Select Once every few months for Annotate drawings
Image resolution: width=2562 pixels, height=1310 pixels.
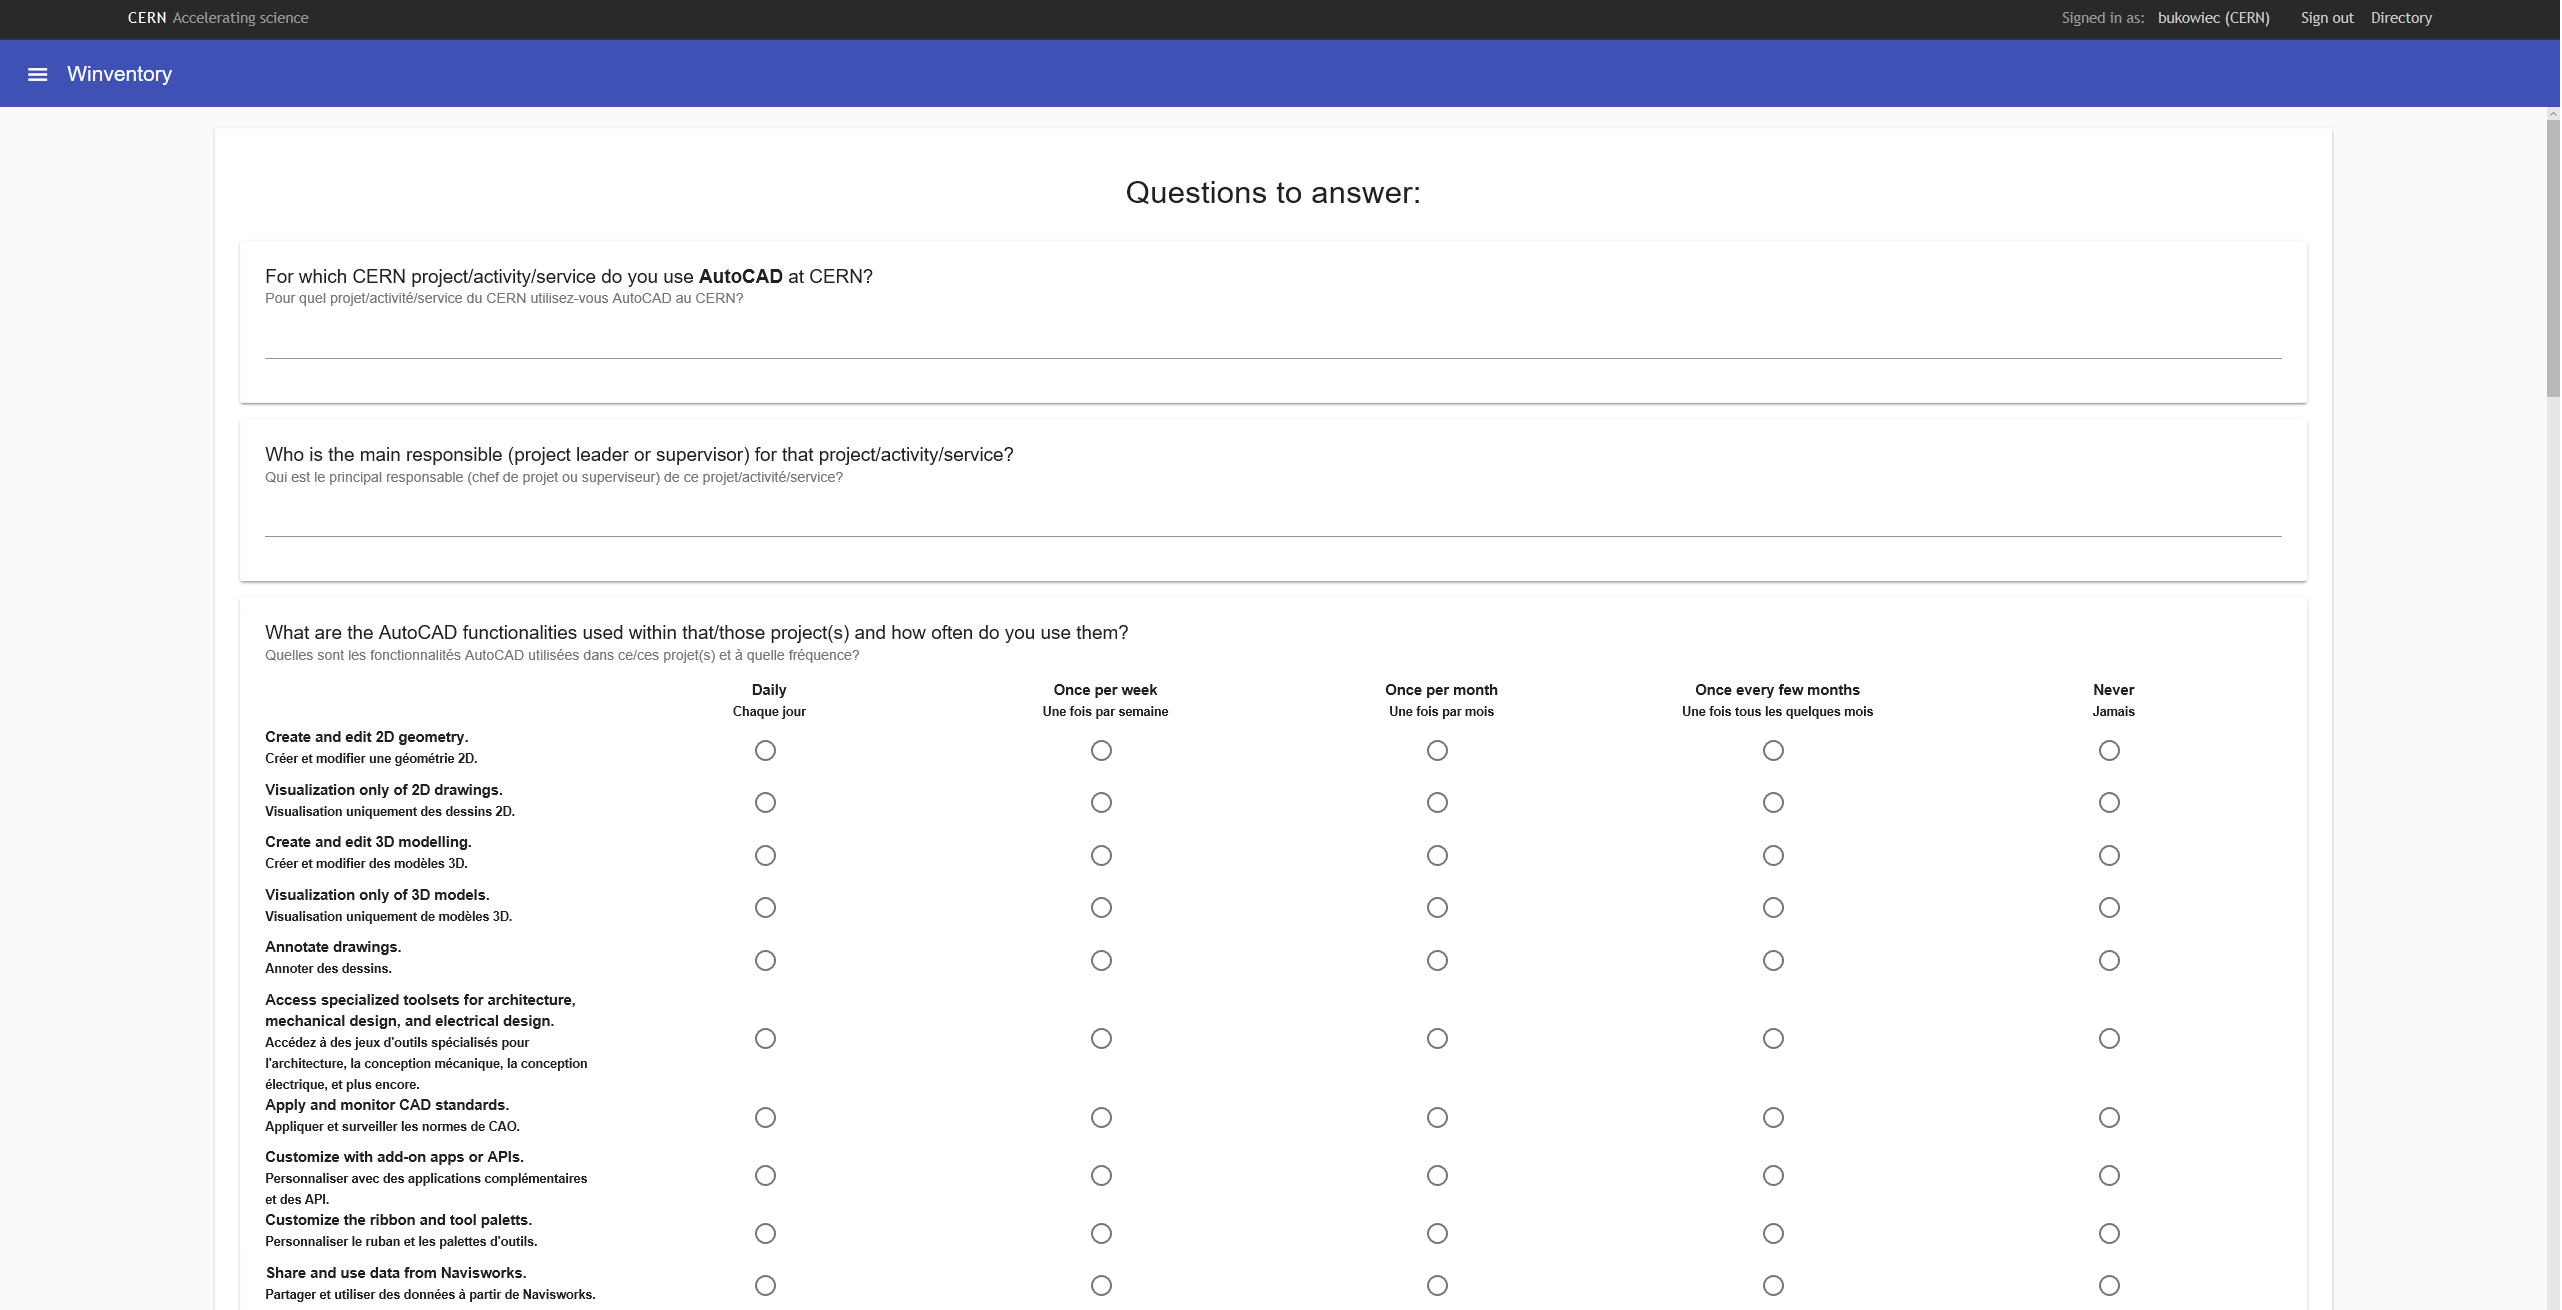[x=1773, y=960]
